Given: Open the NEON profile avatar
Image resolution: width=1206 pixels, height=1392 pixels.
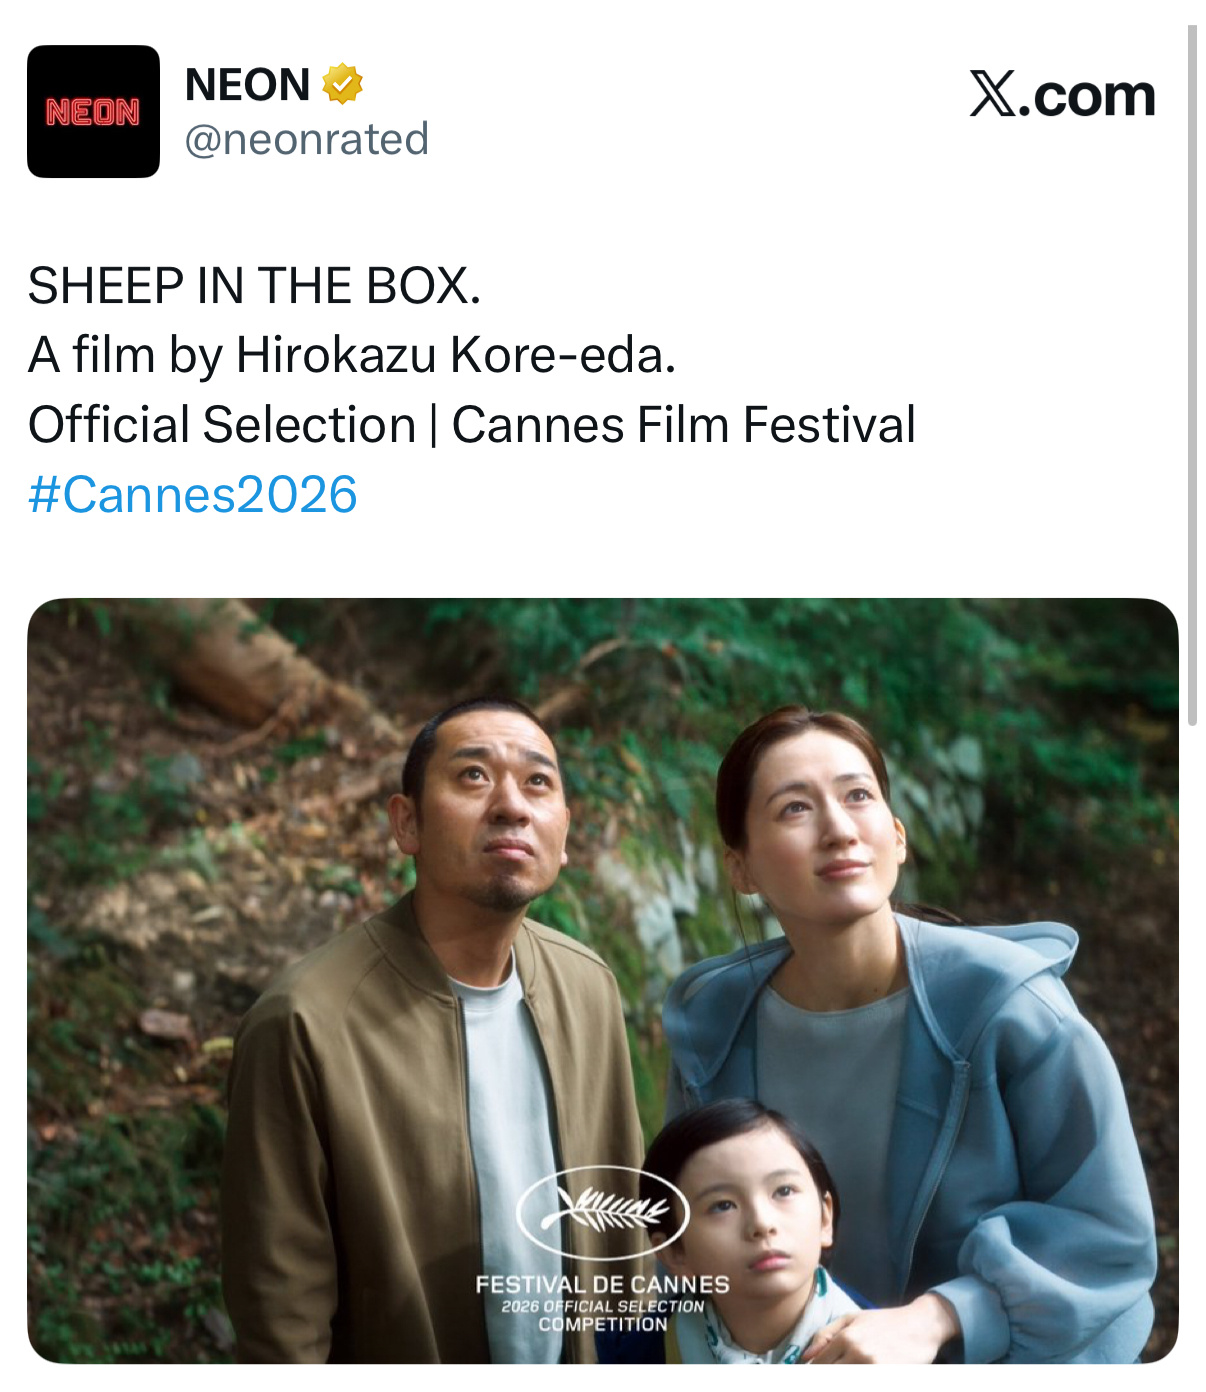Looking at the screenshot, I should (x=93, y=111).
